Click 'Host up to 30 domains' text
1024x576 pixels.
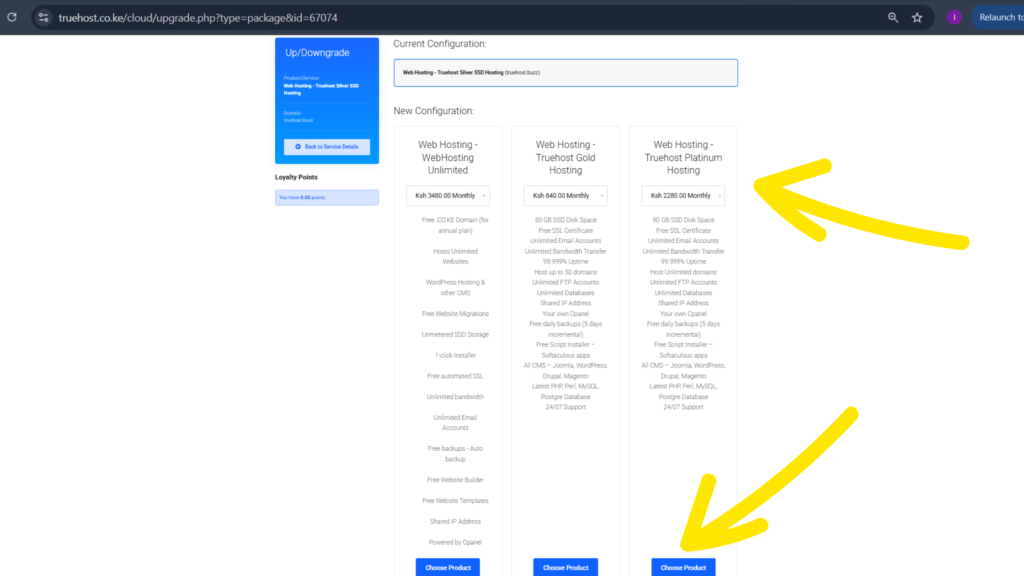point(566,272)
